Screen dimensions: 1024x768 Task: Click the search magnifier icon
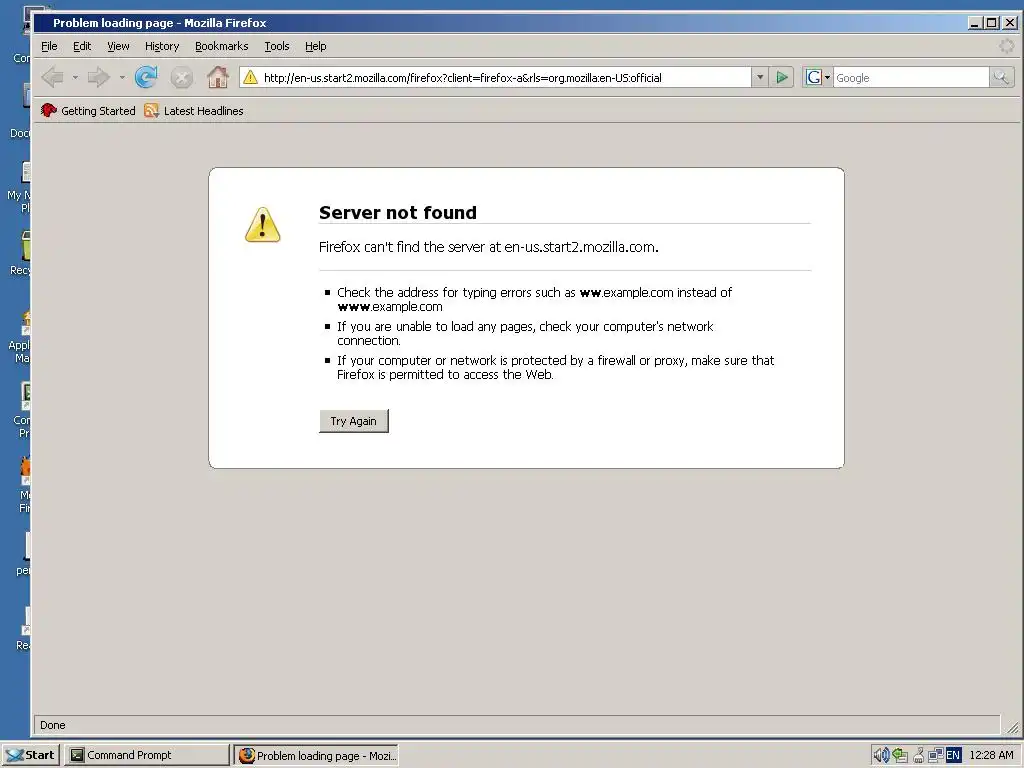coord(1001,78)
